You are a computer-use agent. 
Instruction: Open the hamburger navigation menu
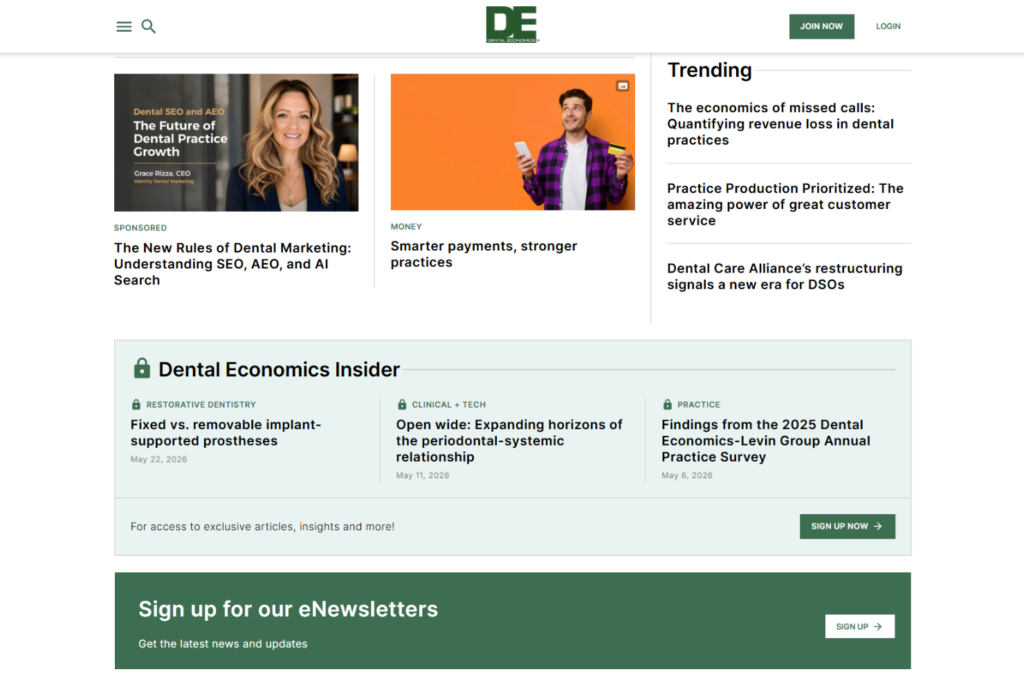coord(124,27)
